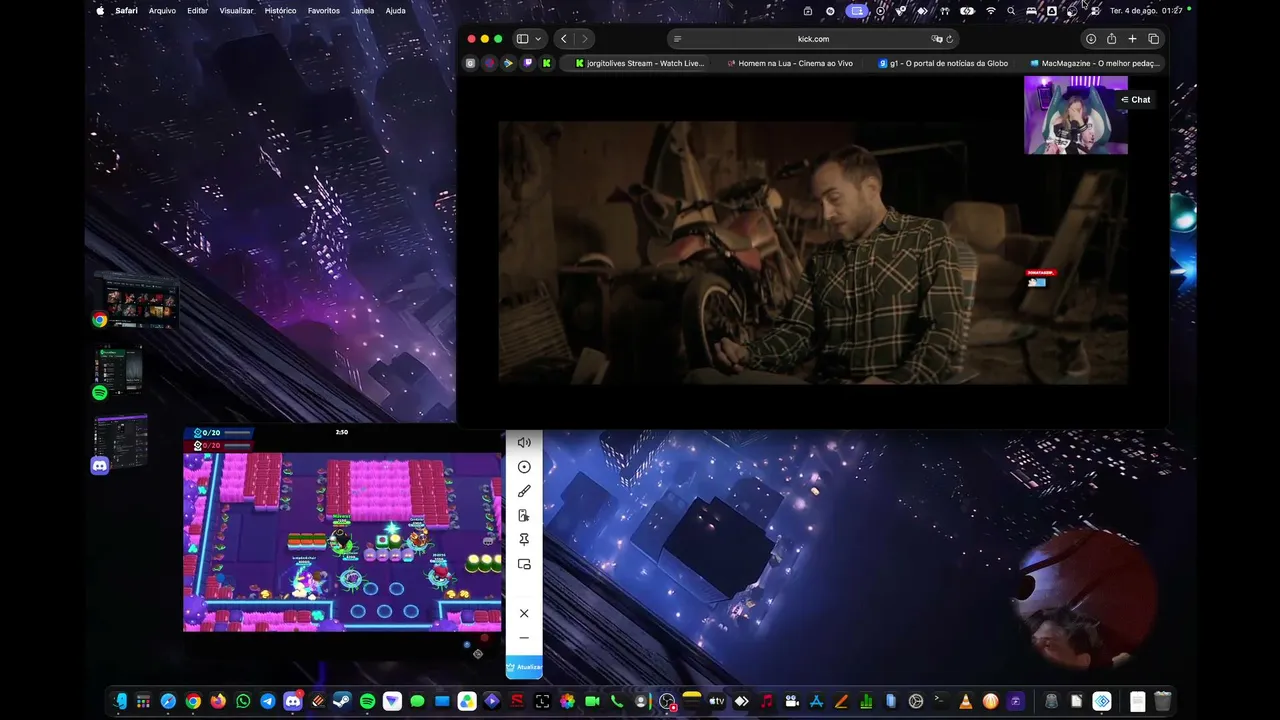
Task: Open the Arquivo menu
Action: tap(162, 11)
